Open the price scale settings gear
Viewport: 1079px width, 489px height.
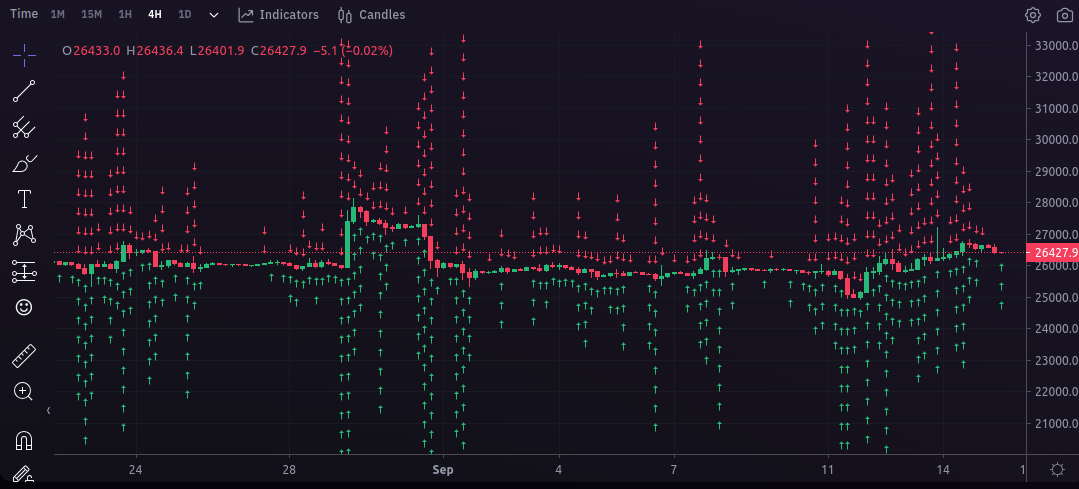pyautogui.click(x=1058, y=470)
